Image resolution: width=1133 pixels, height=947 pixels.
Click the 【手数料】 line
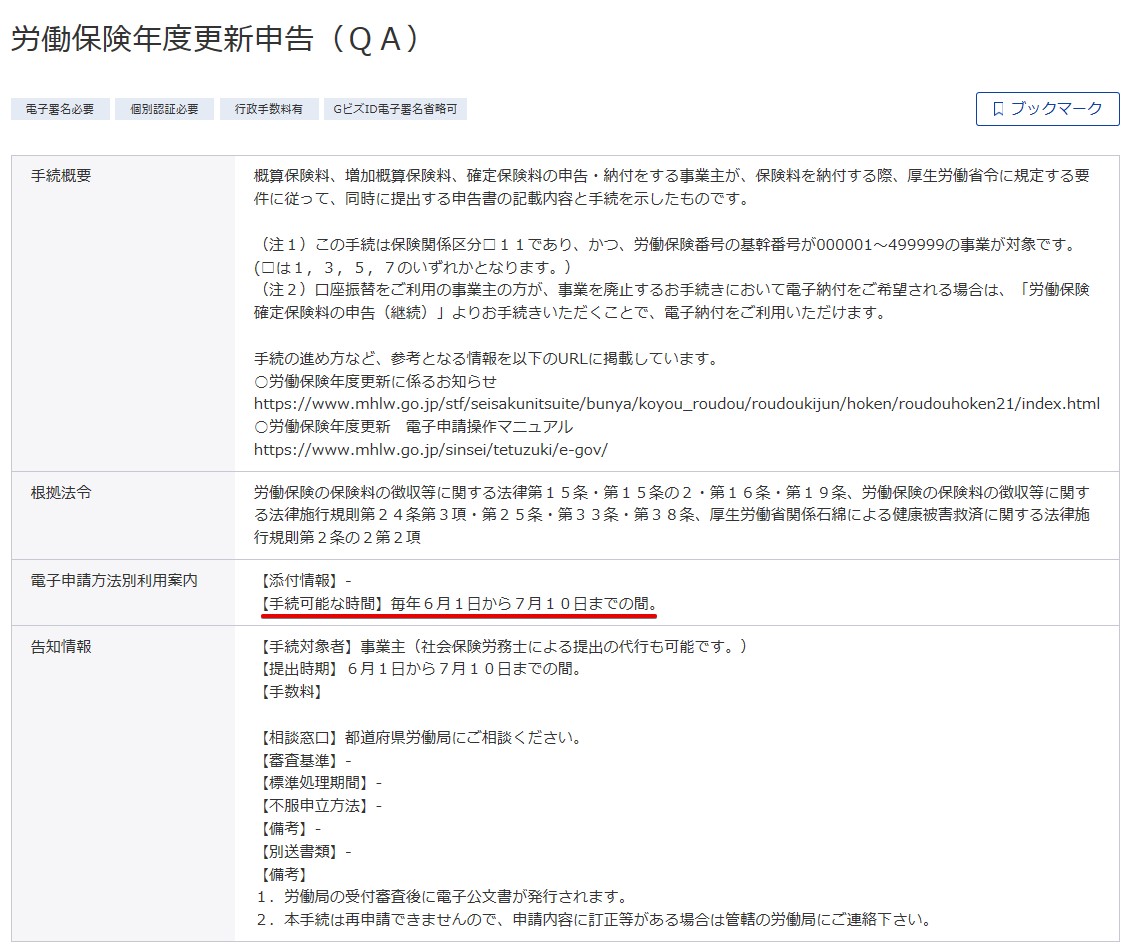[290, 692]
